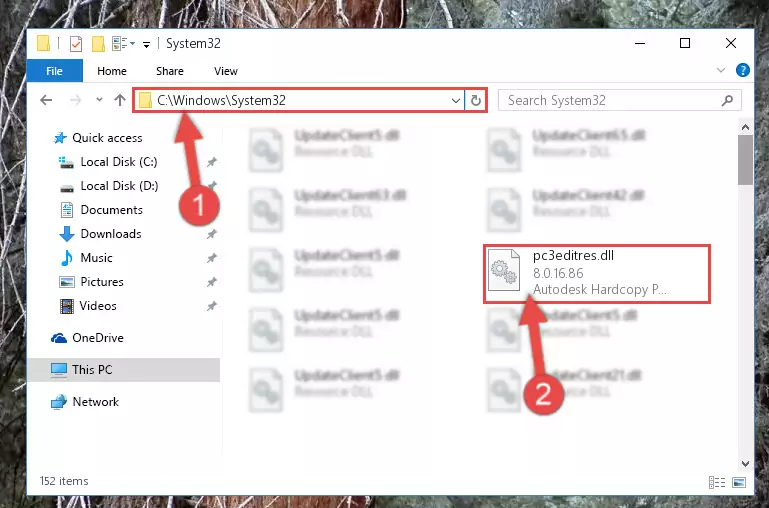Click the Quick access star icon

pyautogui.click(x=60, y=138)
